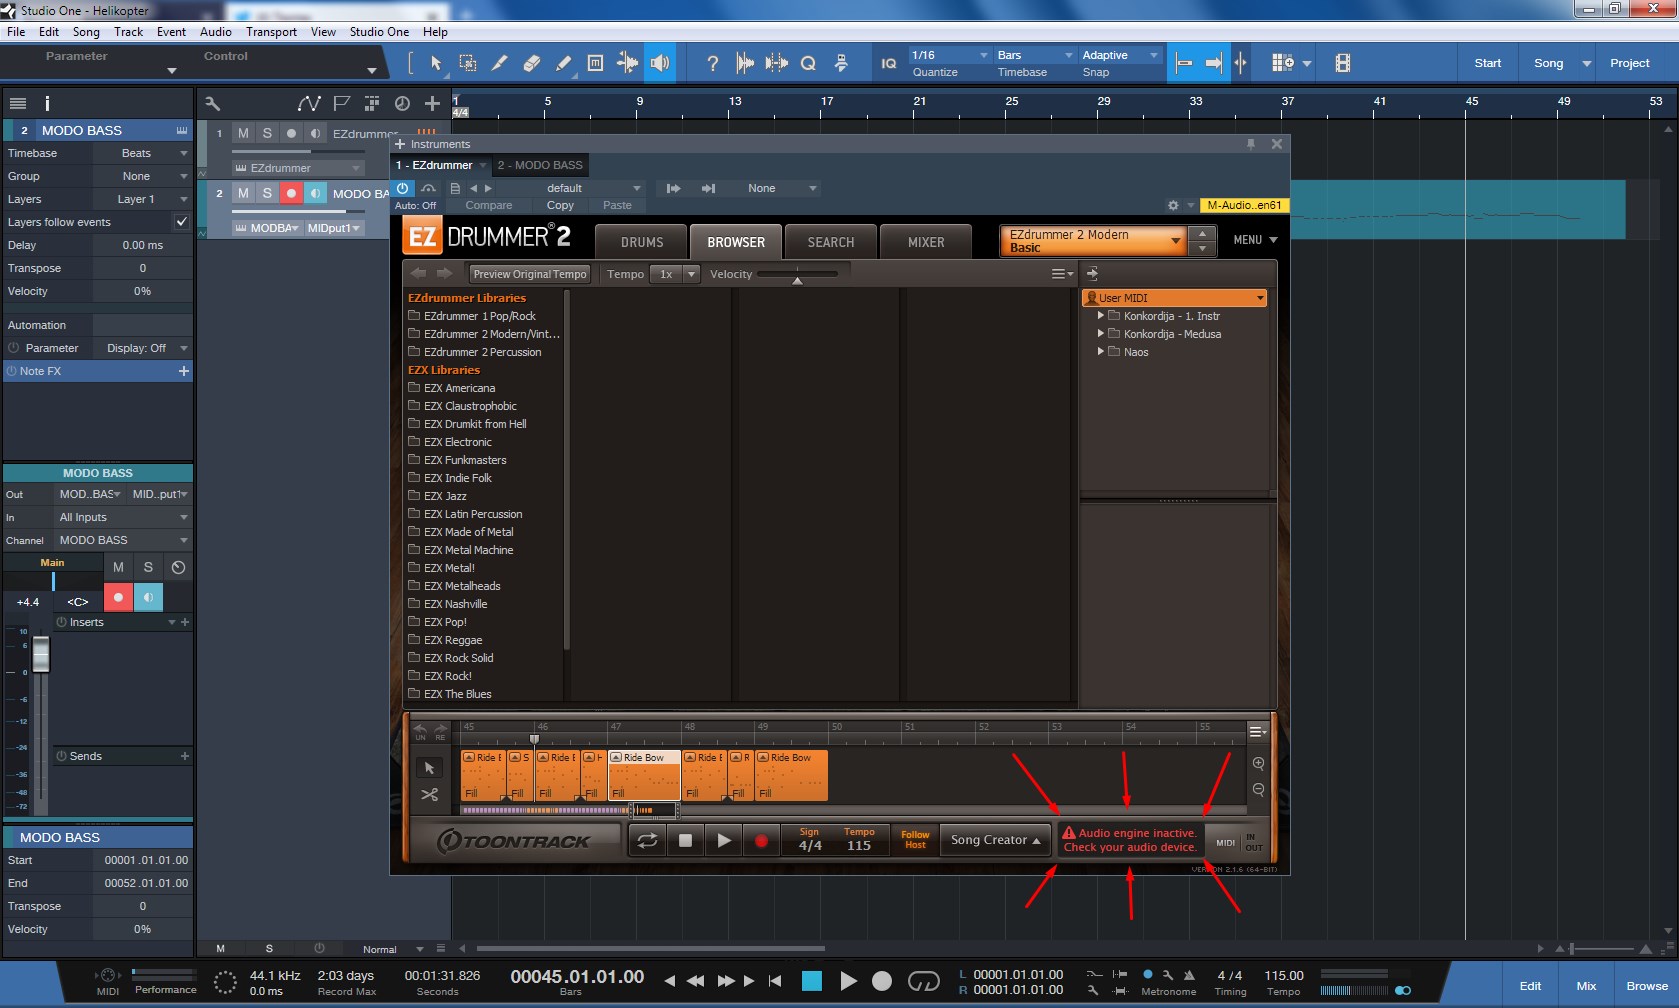Select the Split (knife) tool
1679x1008 pixels.
pyautogui.click(x=499, y=63)
